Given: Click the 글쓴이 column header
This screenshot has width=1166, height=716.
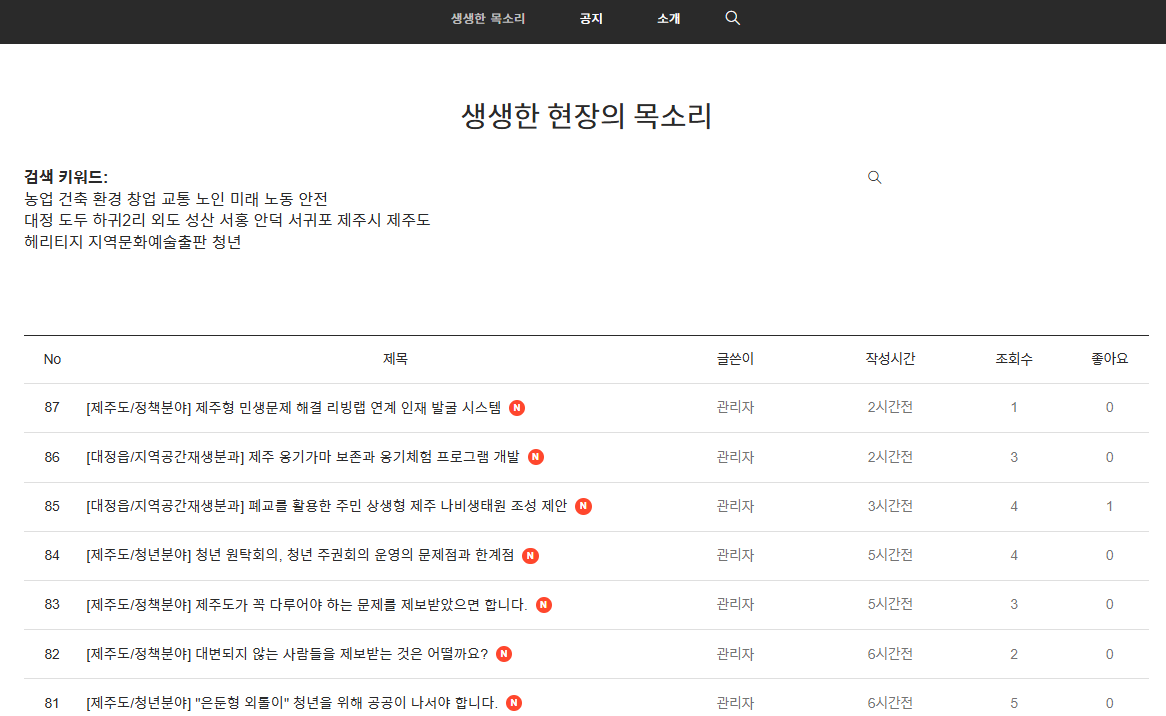Looking at the screenshot, I should [x=735, y=359].
